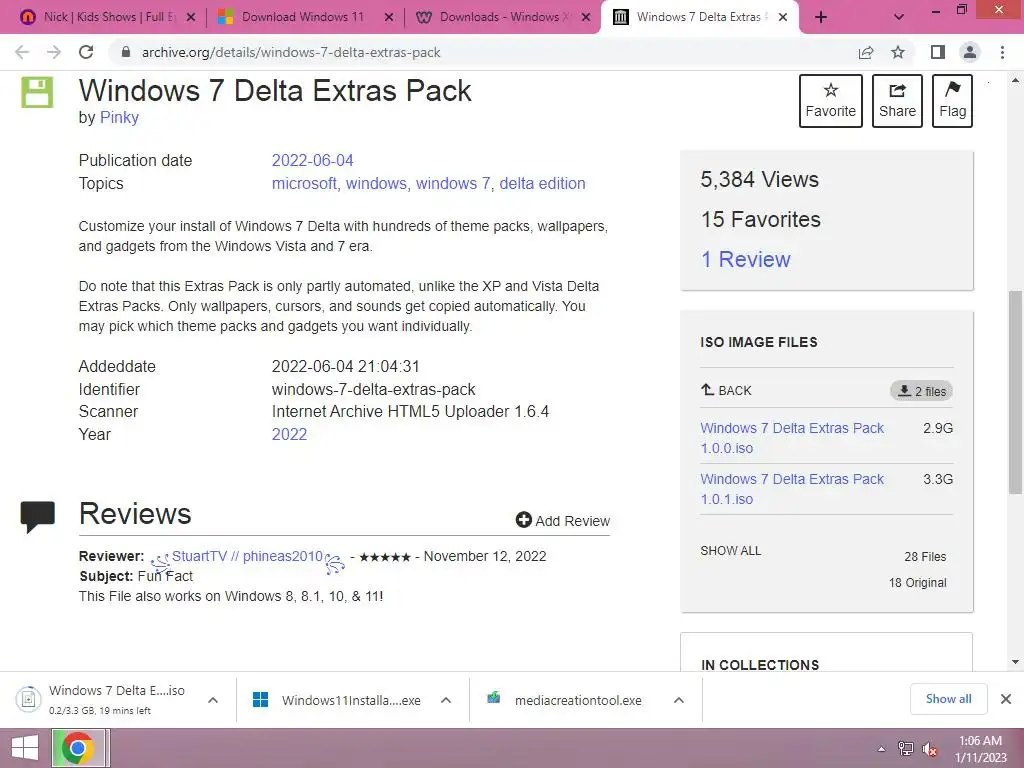Screen dimensions: 1024x768
Task: Open the windows topic link
Action: 376,184
